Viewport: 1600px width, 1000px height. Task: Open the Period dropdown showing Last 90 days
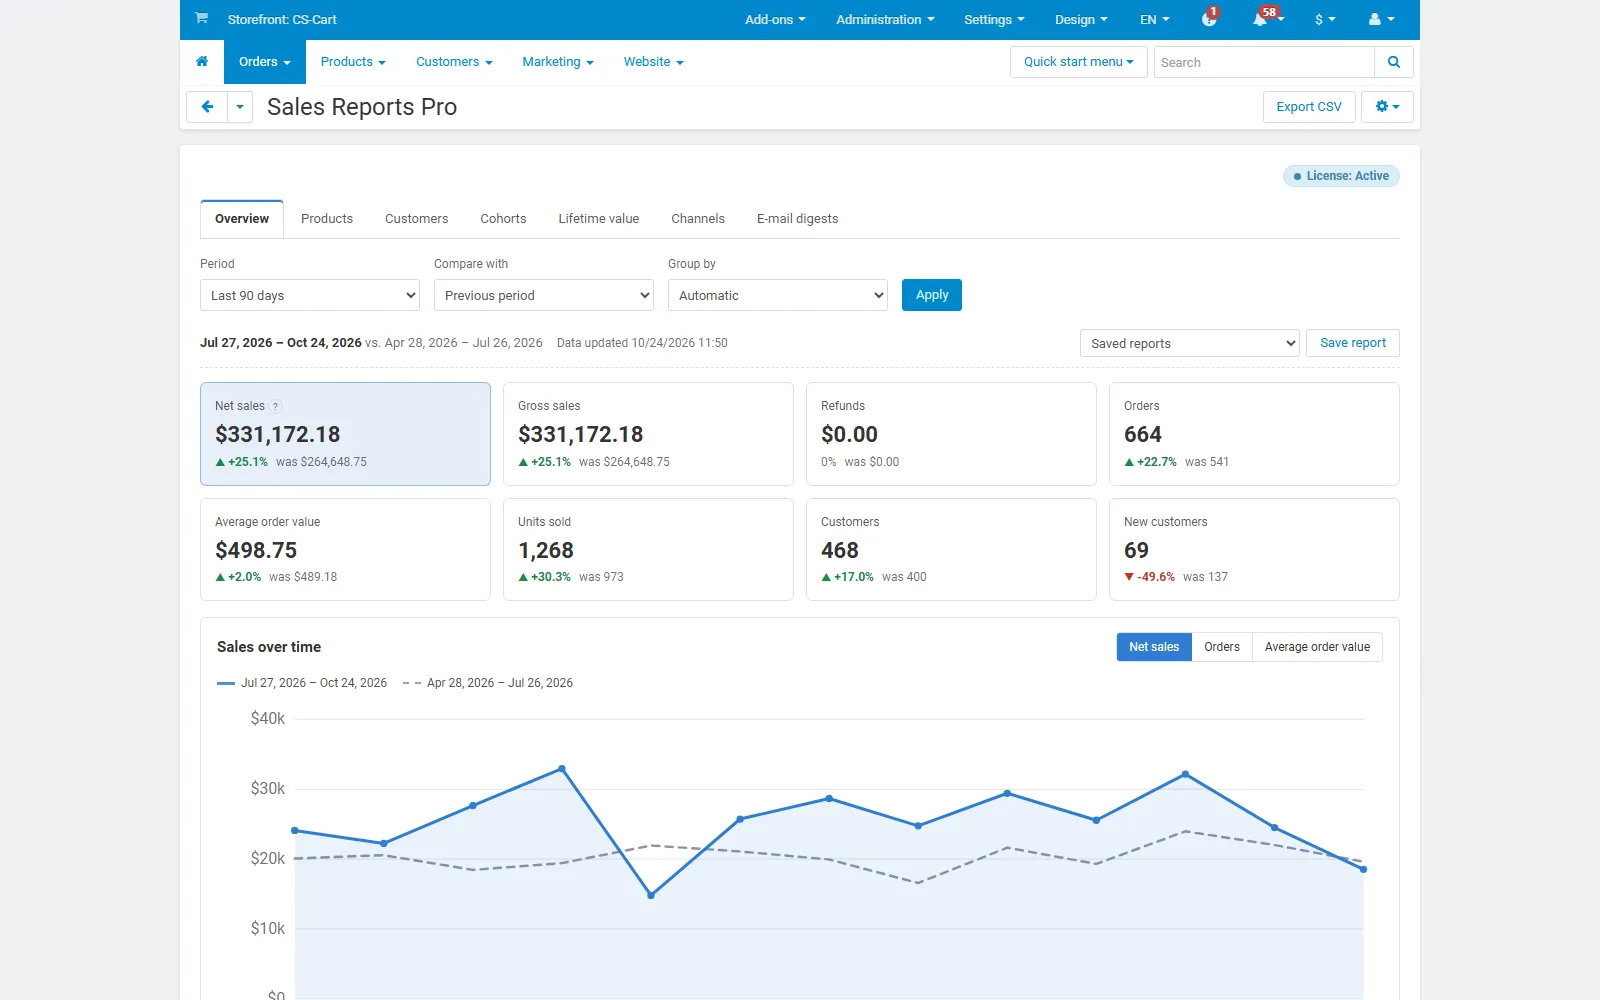tap(310, 295)
